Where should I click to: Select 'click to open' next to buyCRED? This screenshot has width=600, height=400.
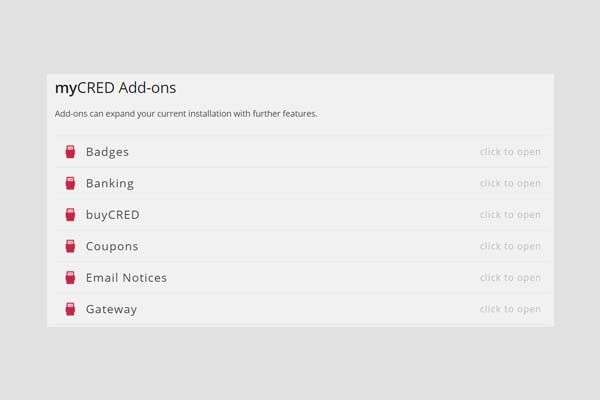[x=510, y=214]
